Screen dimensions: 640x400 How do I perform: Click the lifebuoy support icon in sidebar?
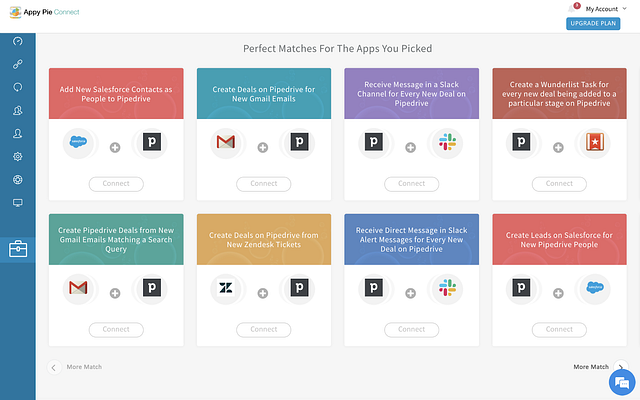[x=17, y=180]
